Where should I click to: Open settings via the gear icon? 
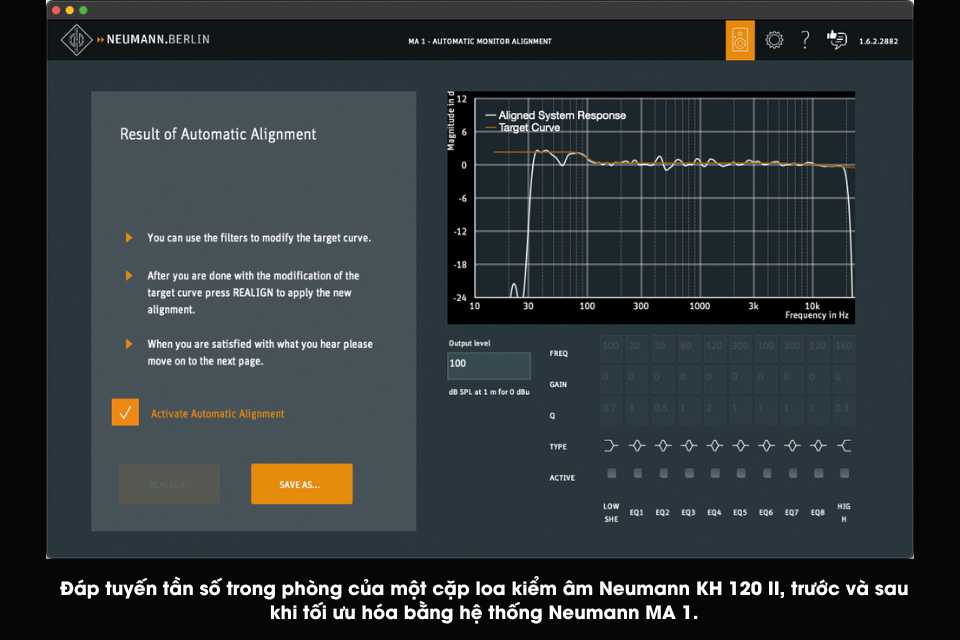pos(774,40)
